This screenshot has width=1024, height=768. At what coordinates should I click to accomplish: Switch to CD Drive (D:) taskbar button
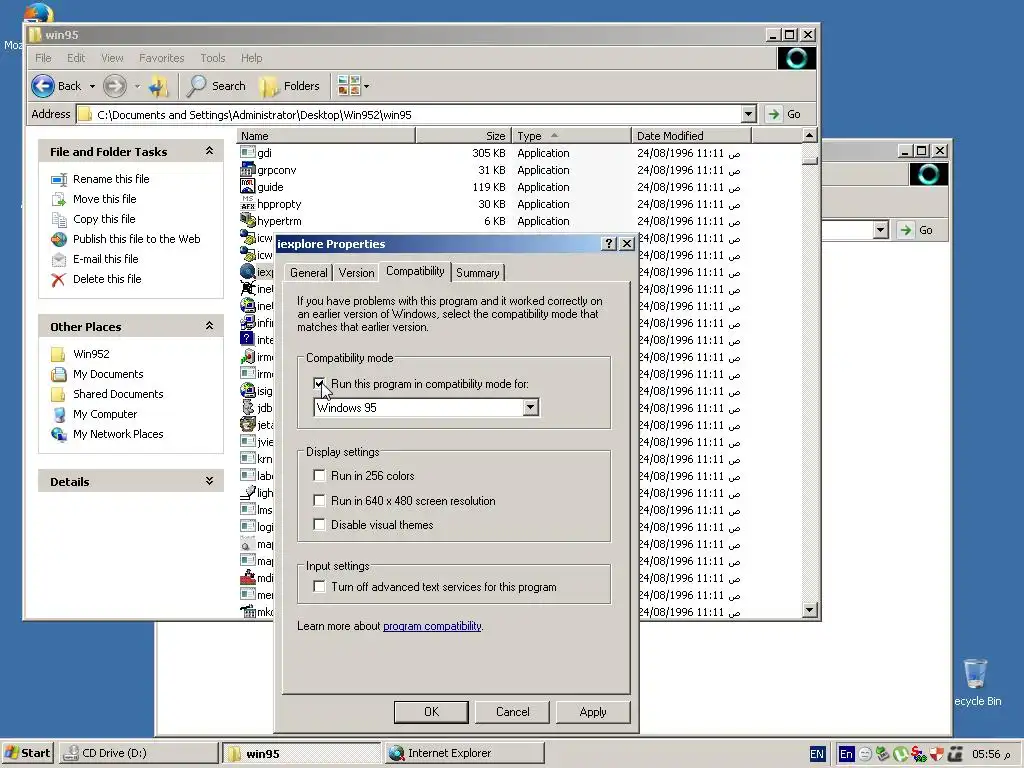[x=138, y=753]
